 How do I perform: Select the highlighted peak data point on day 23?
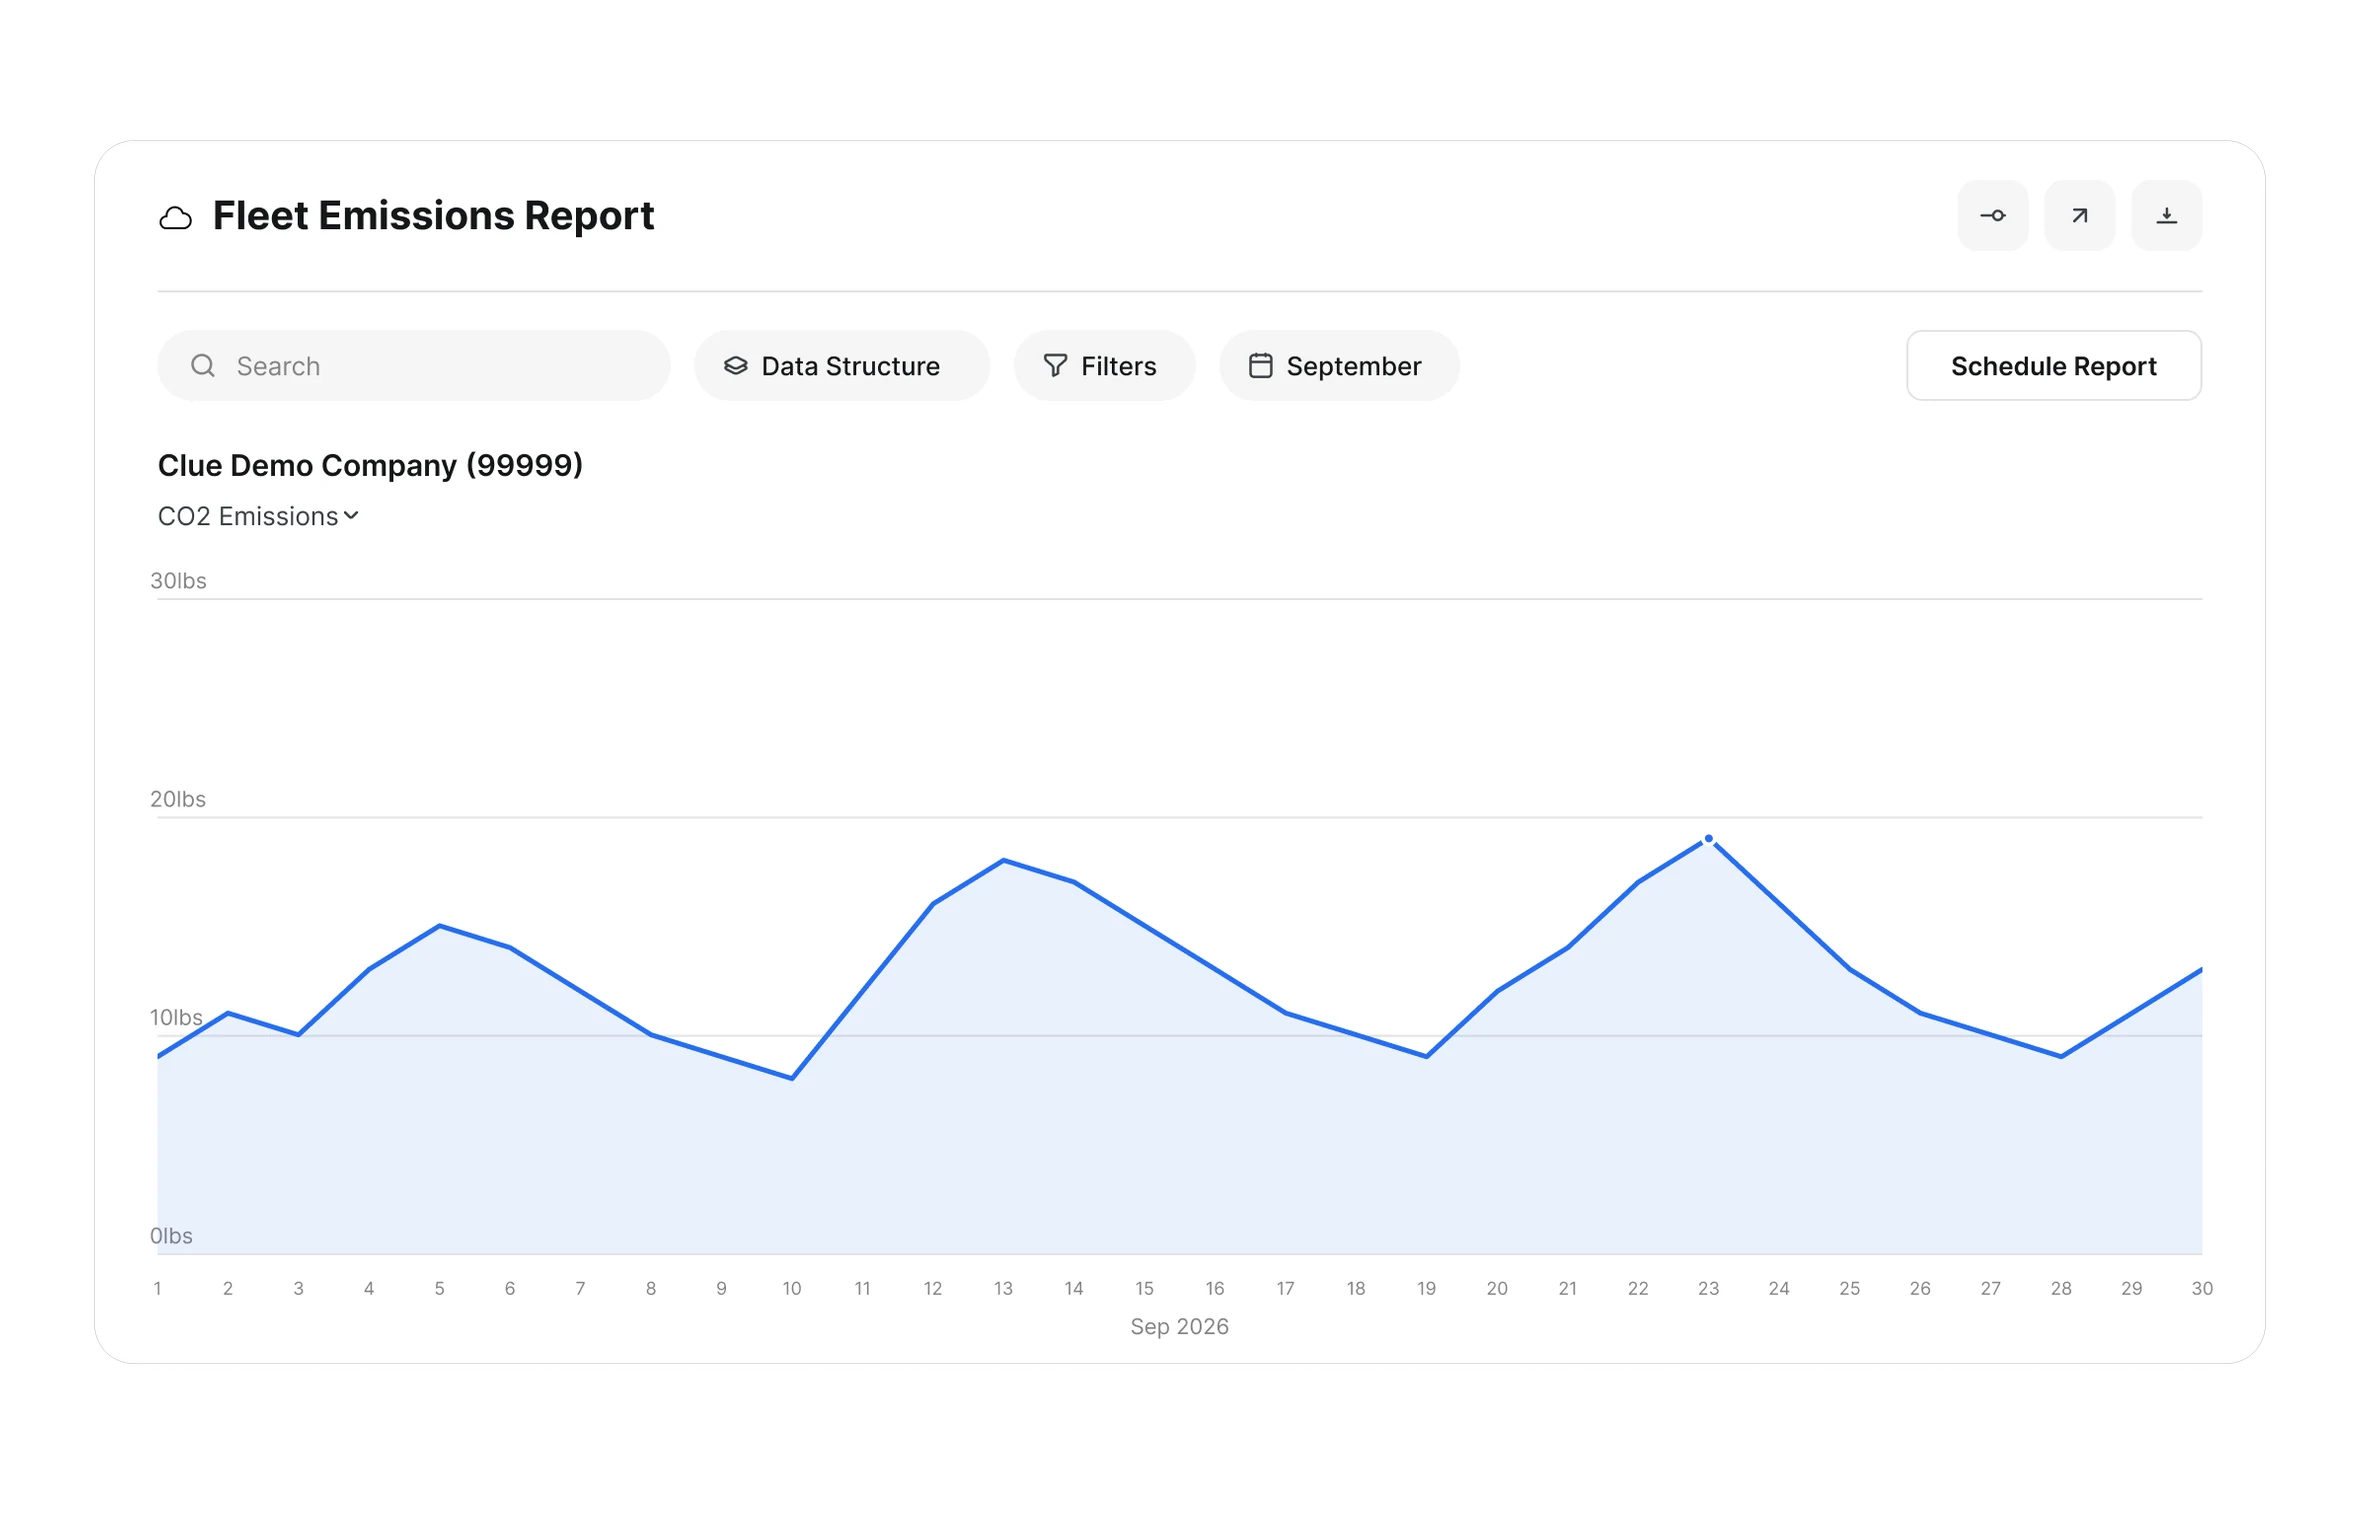tap(1708, 839)
